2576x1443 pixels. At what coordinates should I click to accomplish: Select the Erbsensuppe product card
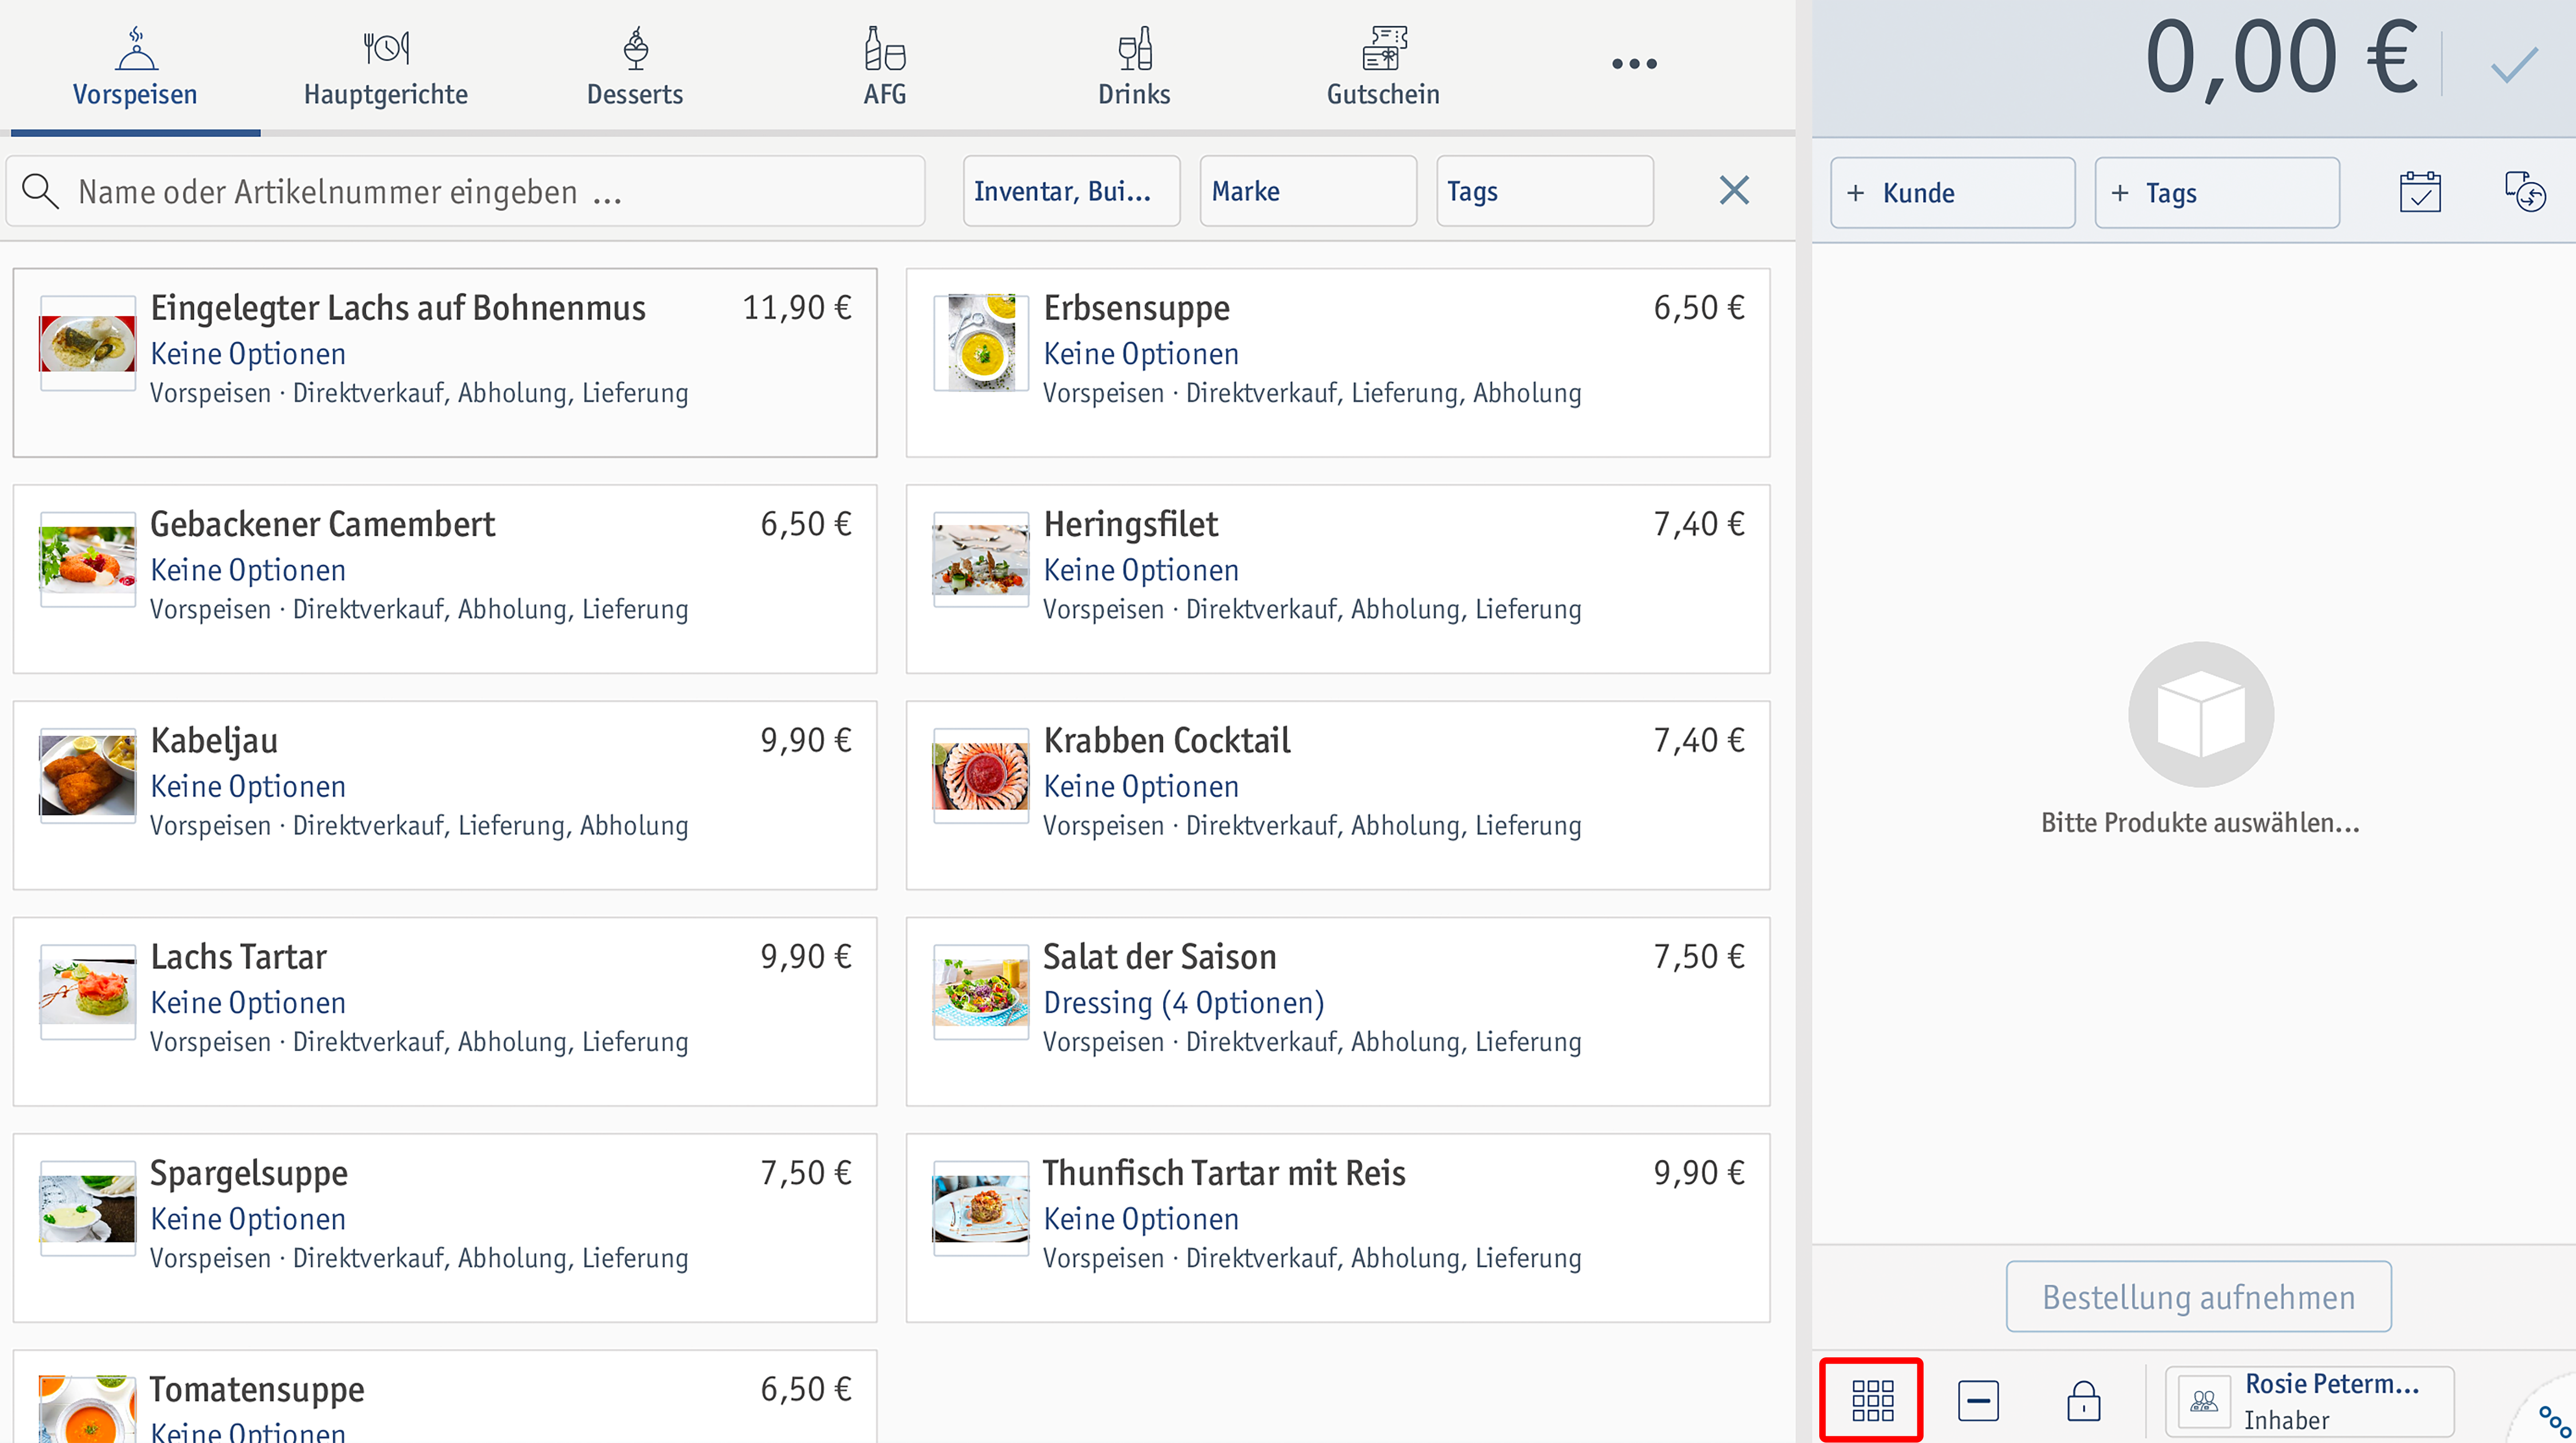click(x=1338, y=363)
